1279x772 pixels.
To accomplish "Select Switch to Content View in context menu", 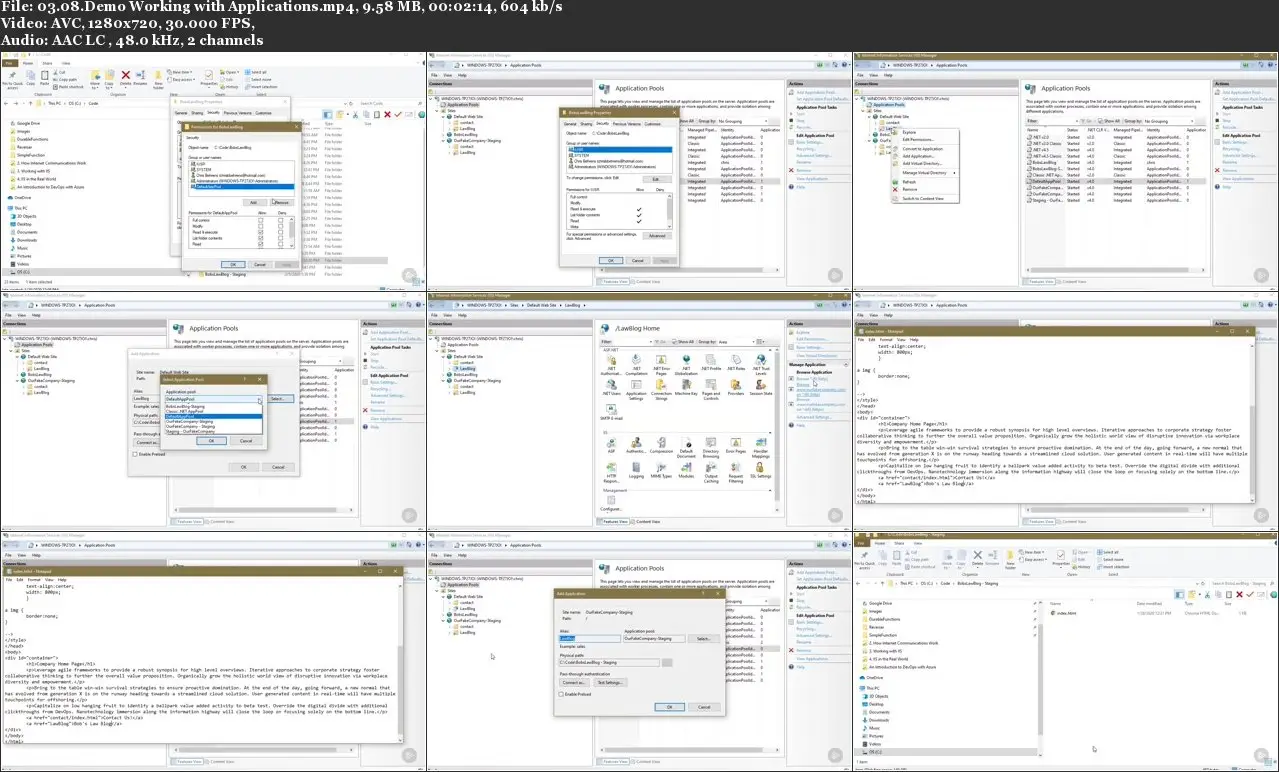I will pos(924,198).
